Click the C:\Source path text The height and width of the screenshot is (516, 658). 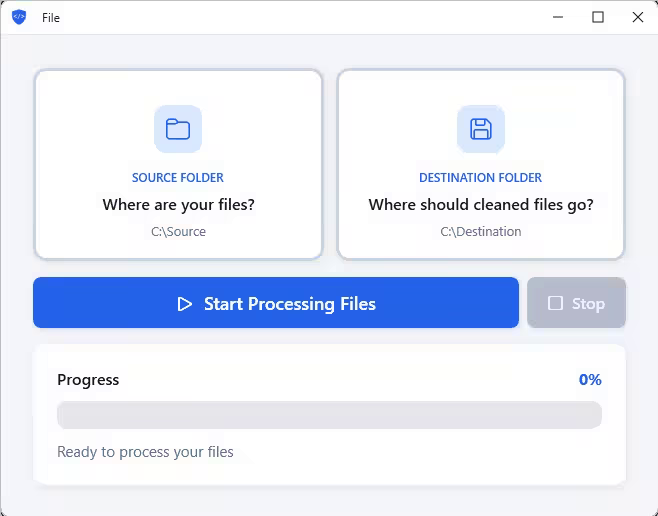click(178, 232)
